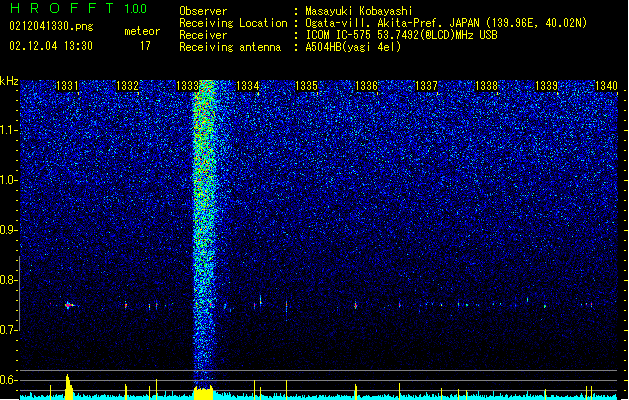Click the 1335 time axis marker
Screen dimensions: 629x400
tap(306, 86)
